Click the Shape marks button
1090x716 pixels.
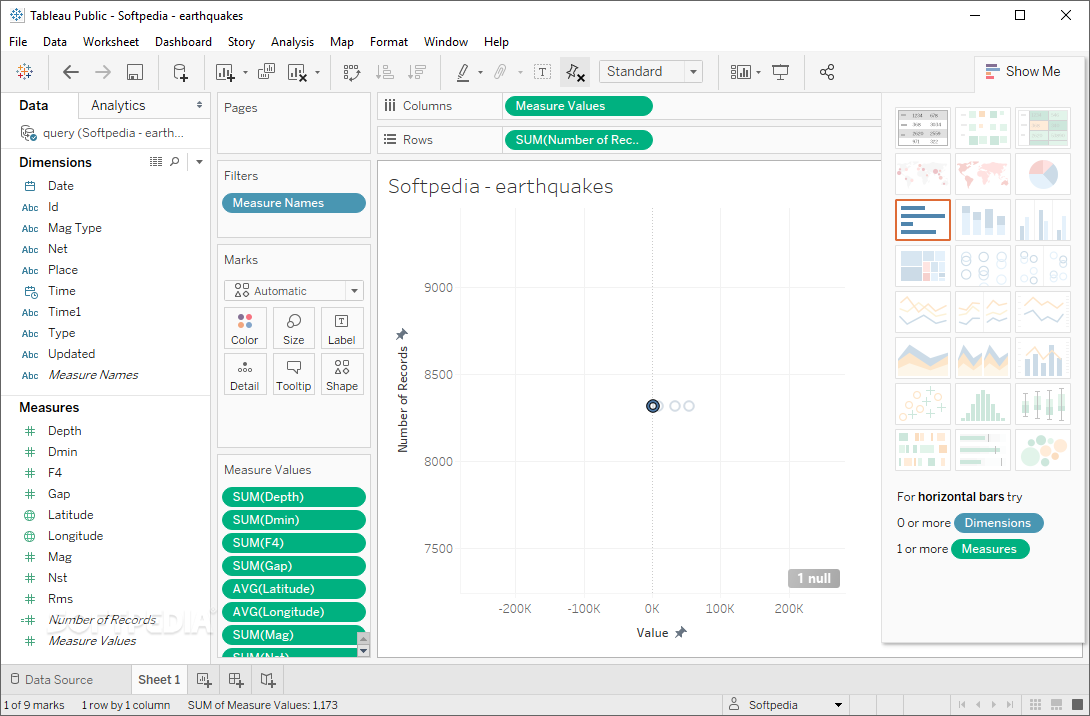[341, 374]
